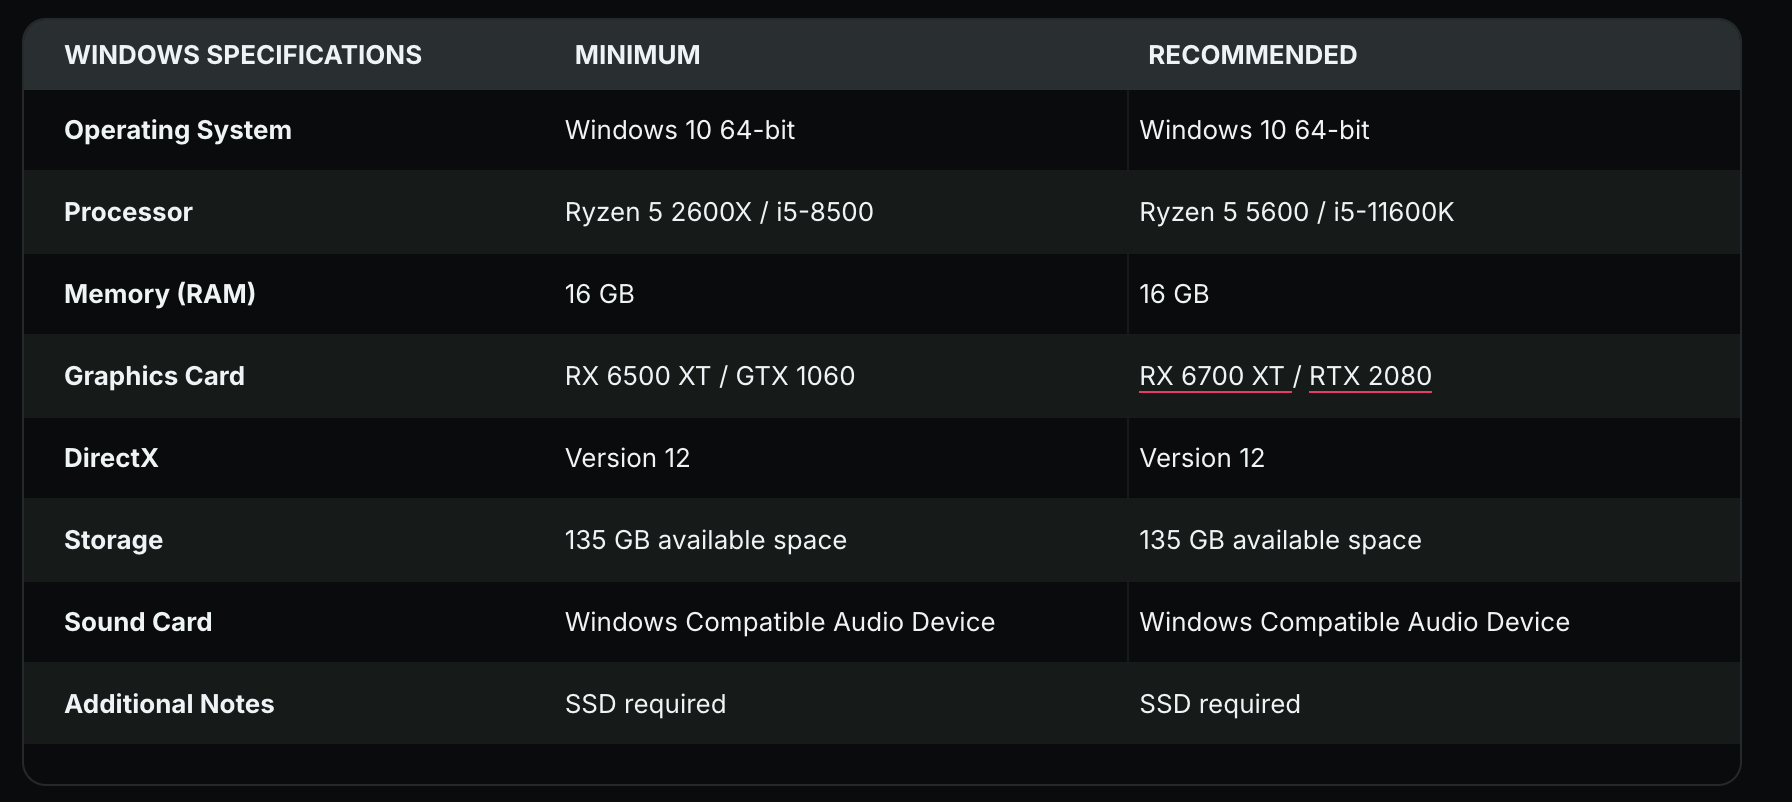
Task: Select the Processor row label
Action: 128,212
